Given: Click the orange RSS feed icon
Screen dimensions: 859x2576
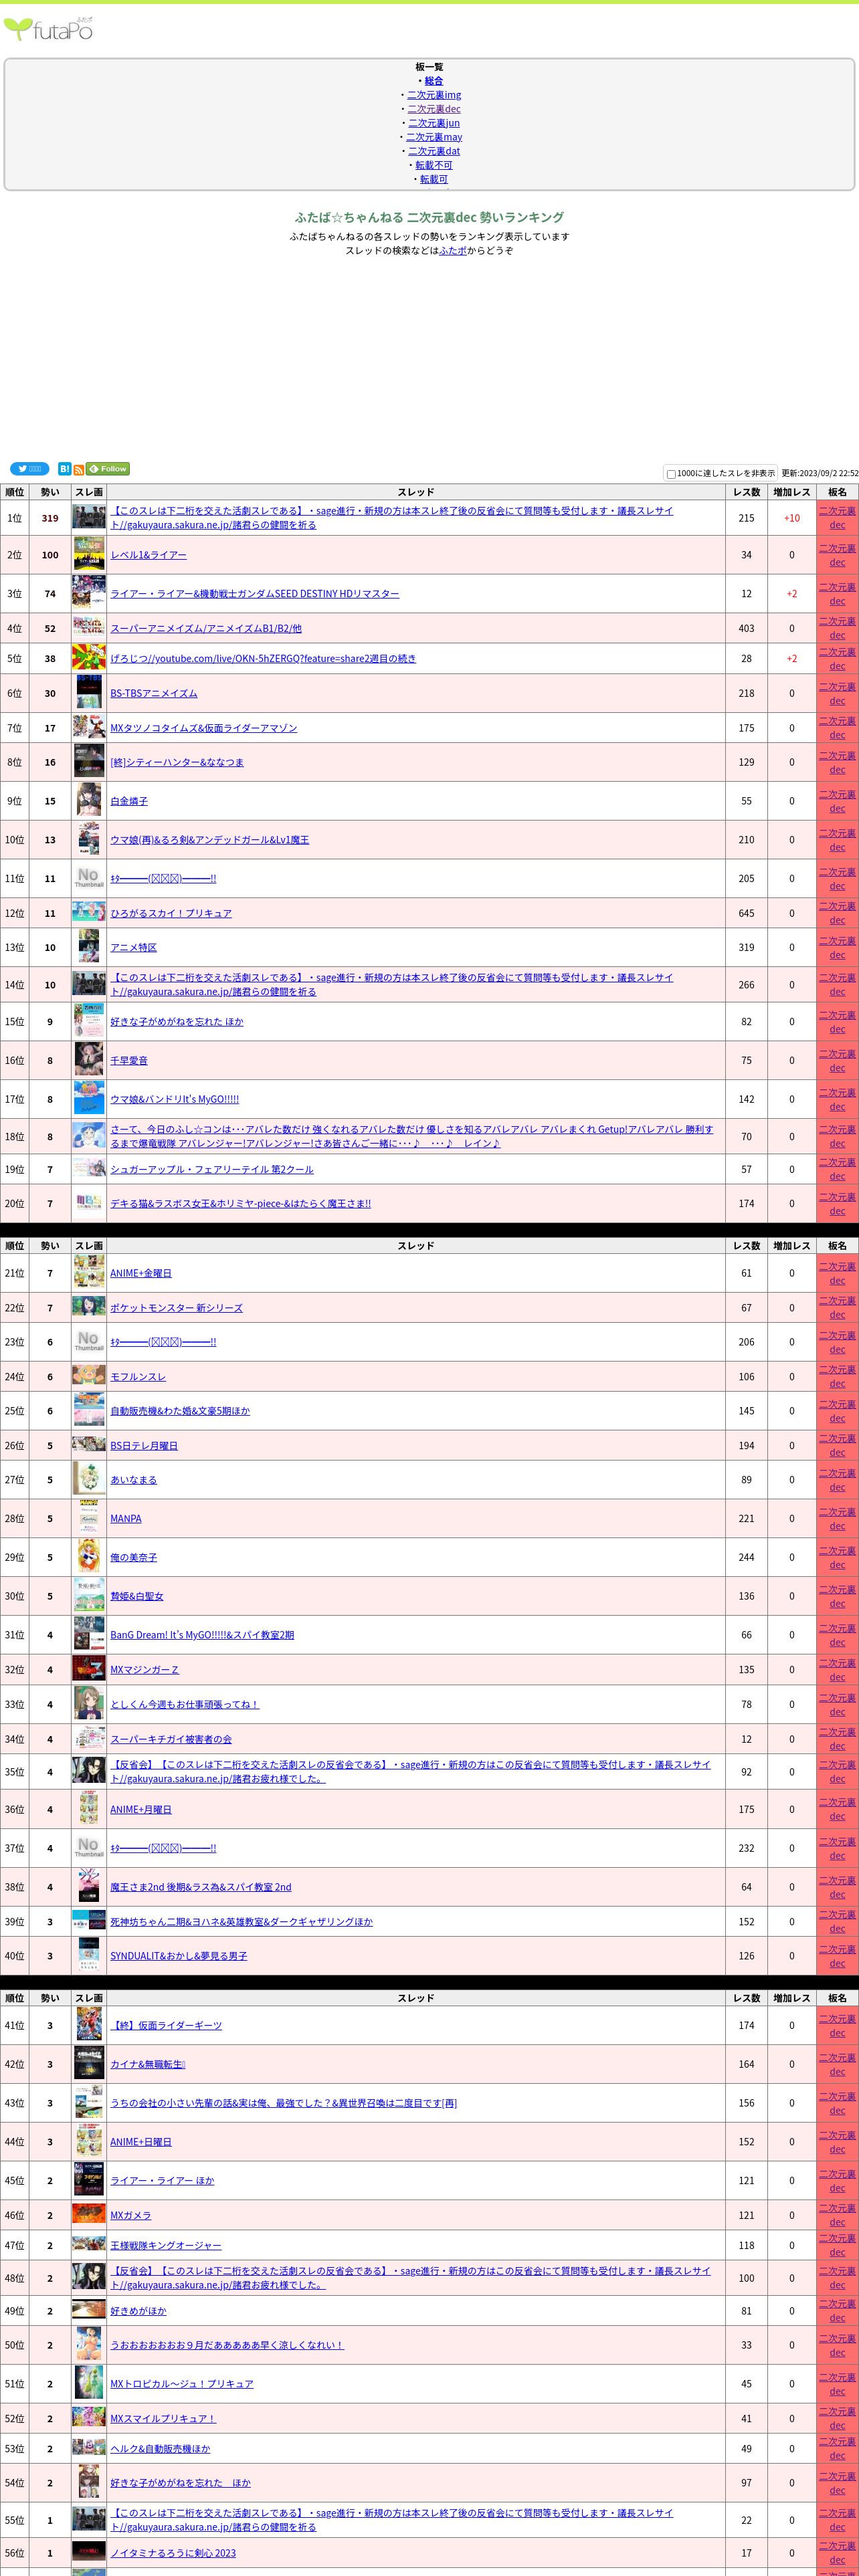Looking at the screenshot, I should coord(79,469).
